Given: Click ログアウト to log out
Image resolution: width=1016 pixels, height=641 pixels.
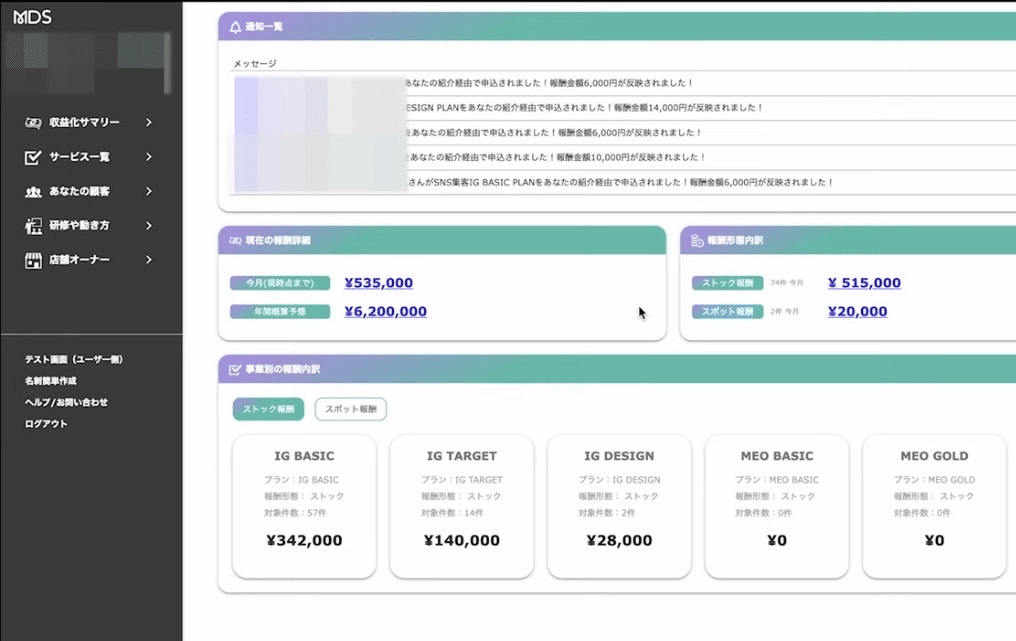Looking at the screenshot, I should click(x=46, y=424).
